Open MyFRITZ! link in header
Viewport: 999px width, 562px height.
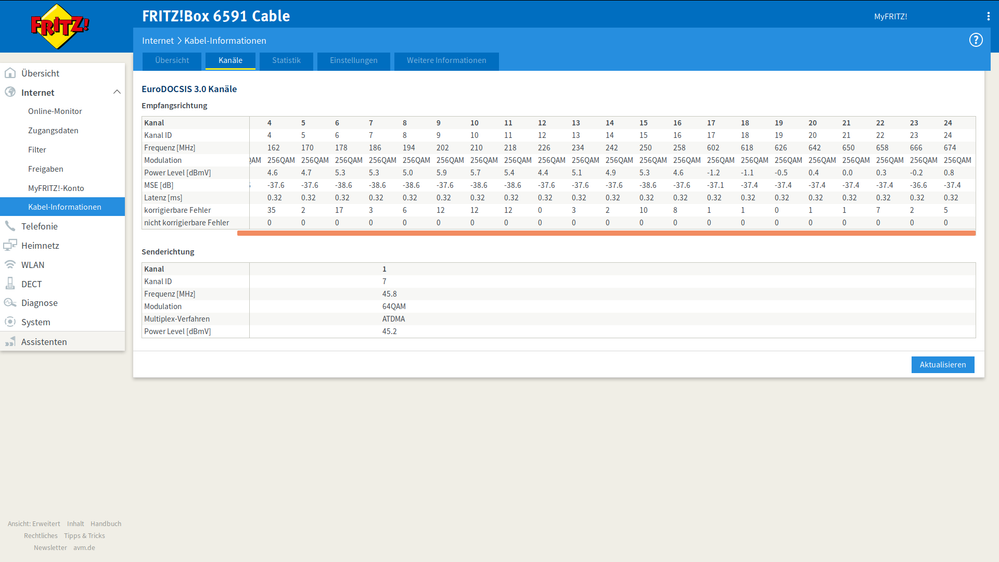(x=890, y=17)
